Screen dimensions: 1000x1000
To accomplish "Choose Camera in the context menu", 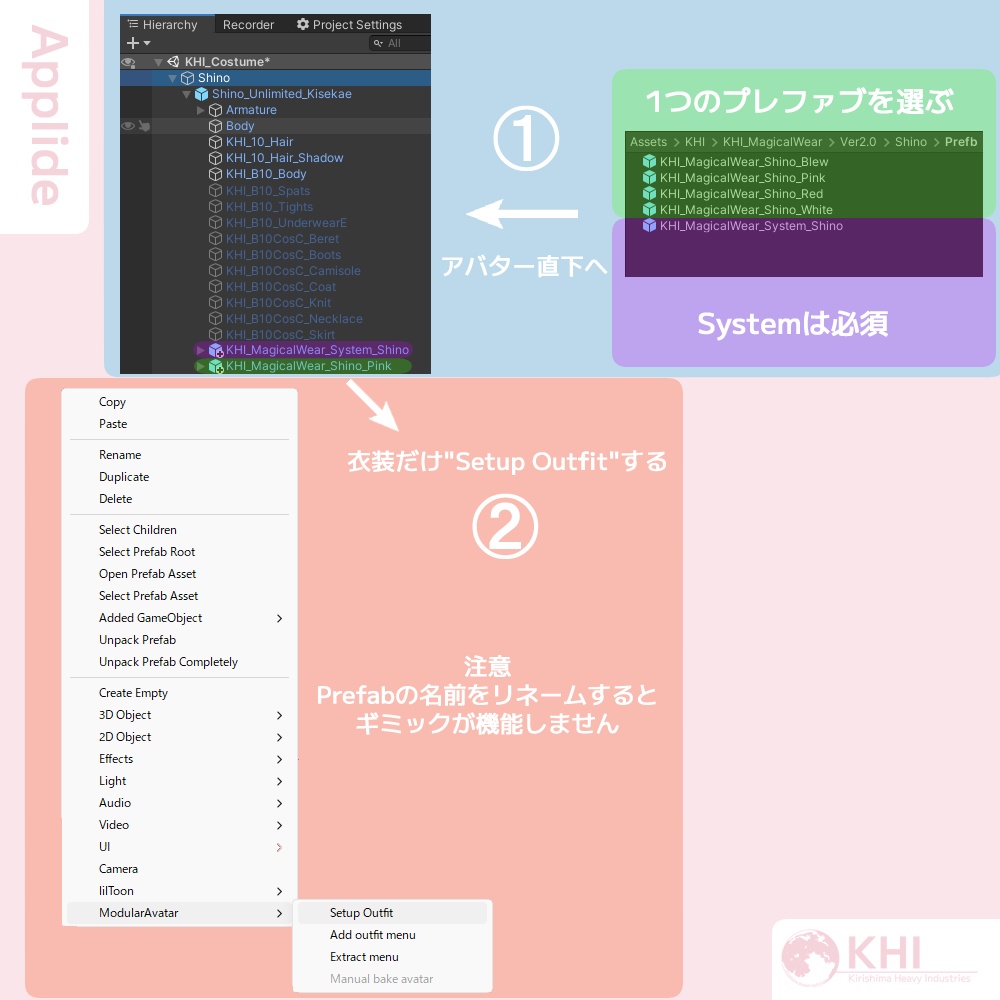I will [179, 869].
